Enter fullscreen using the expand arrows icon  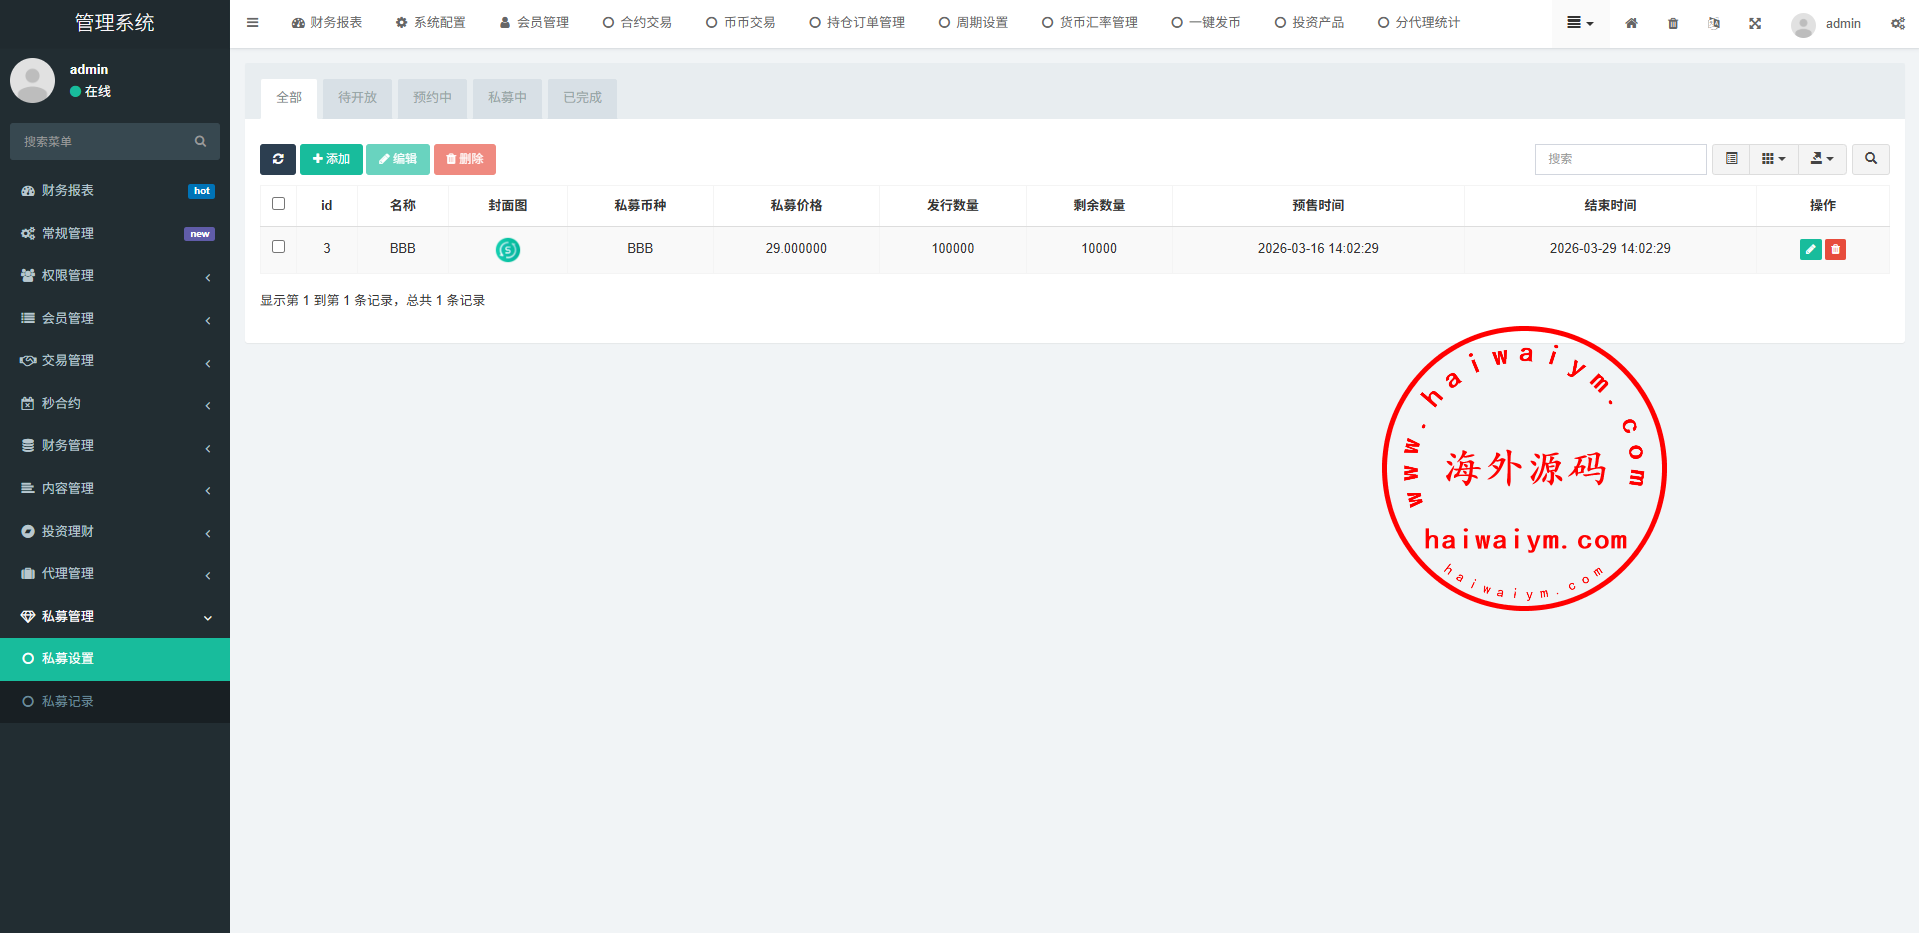pyautogui.click(x=1755, y=23)
